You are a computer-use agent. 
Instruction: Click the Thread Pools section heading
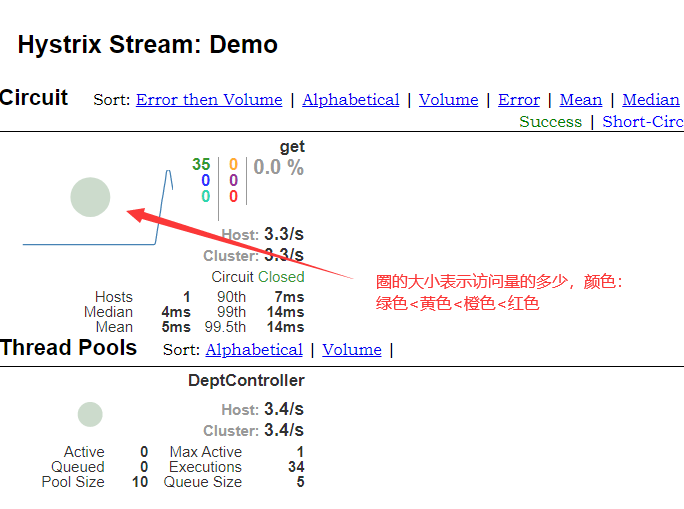pyautogui.click(x=68, y=348)
